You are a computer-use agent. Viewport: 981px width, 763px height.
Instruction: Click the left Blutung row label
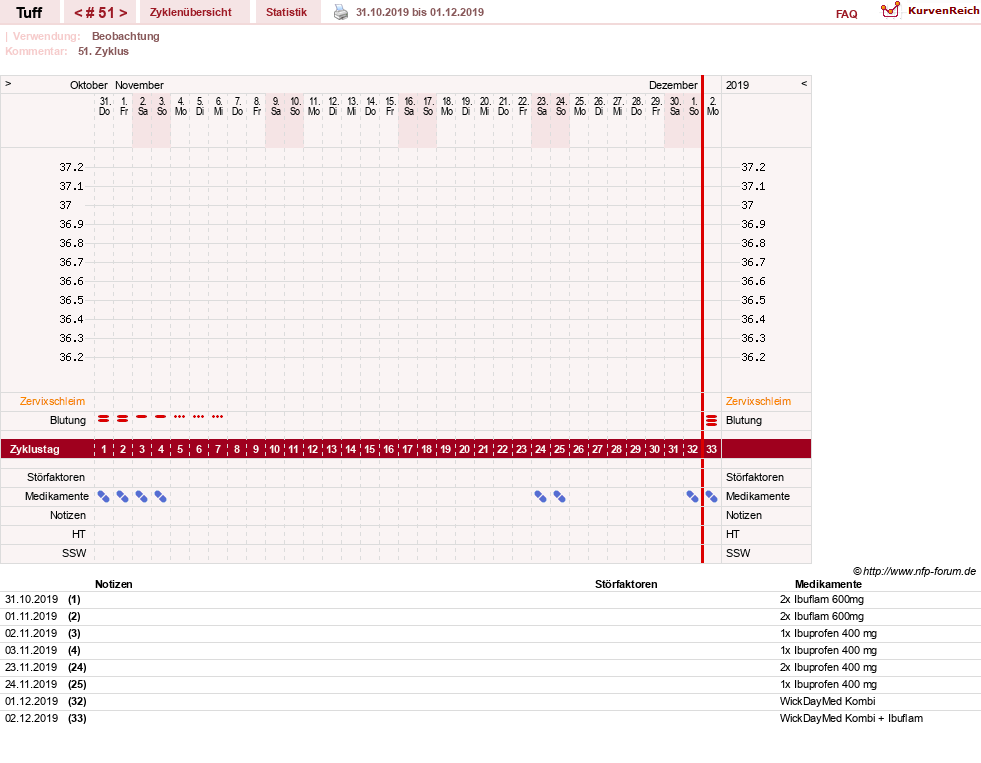68,420
